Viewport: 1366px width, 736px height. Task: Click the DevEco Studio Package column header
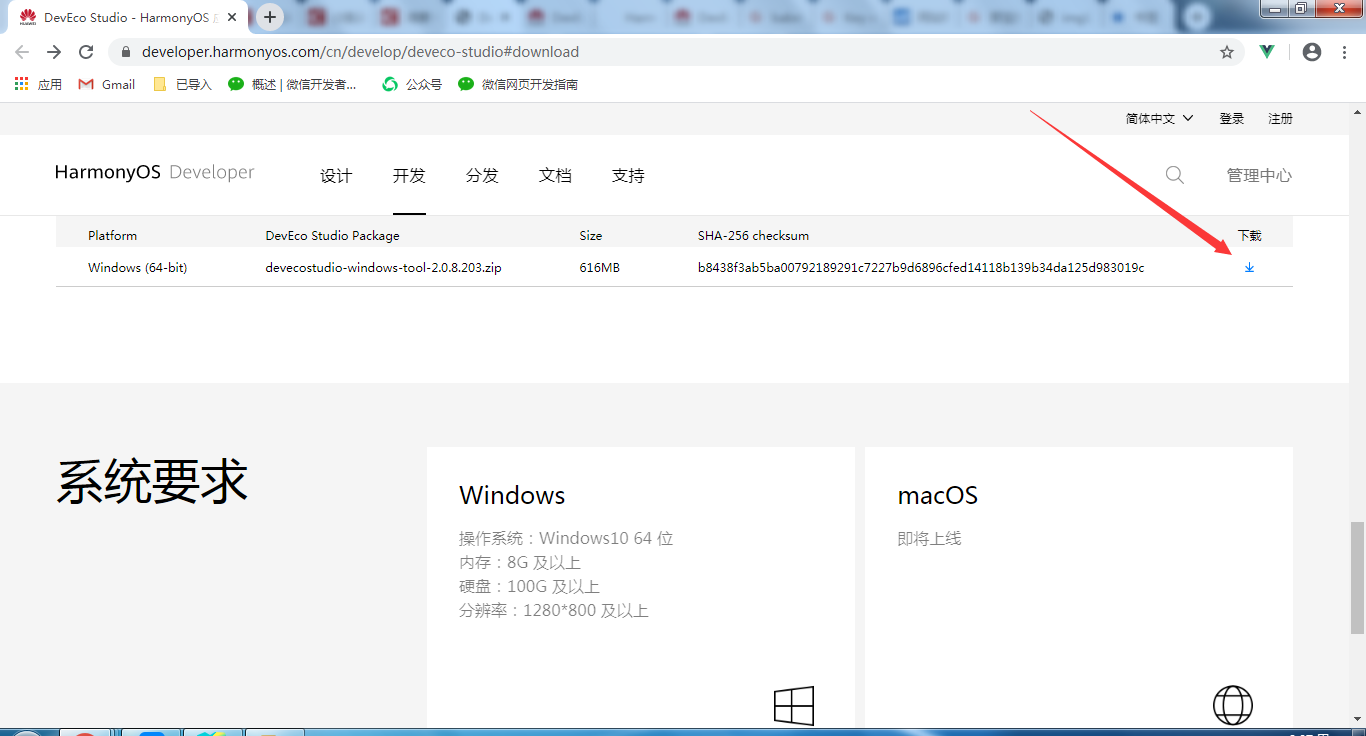(x=332, y=235)
